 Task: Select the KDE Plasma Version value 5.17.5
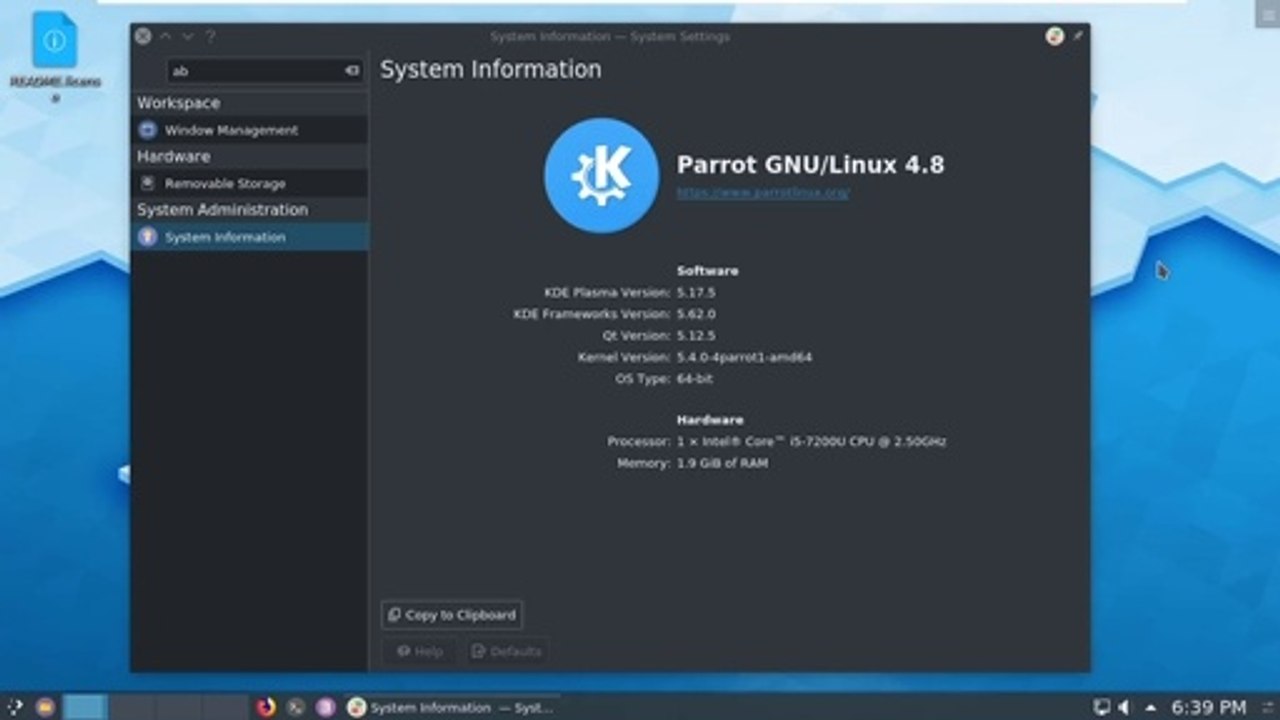point(696,293)
